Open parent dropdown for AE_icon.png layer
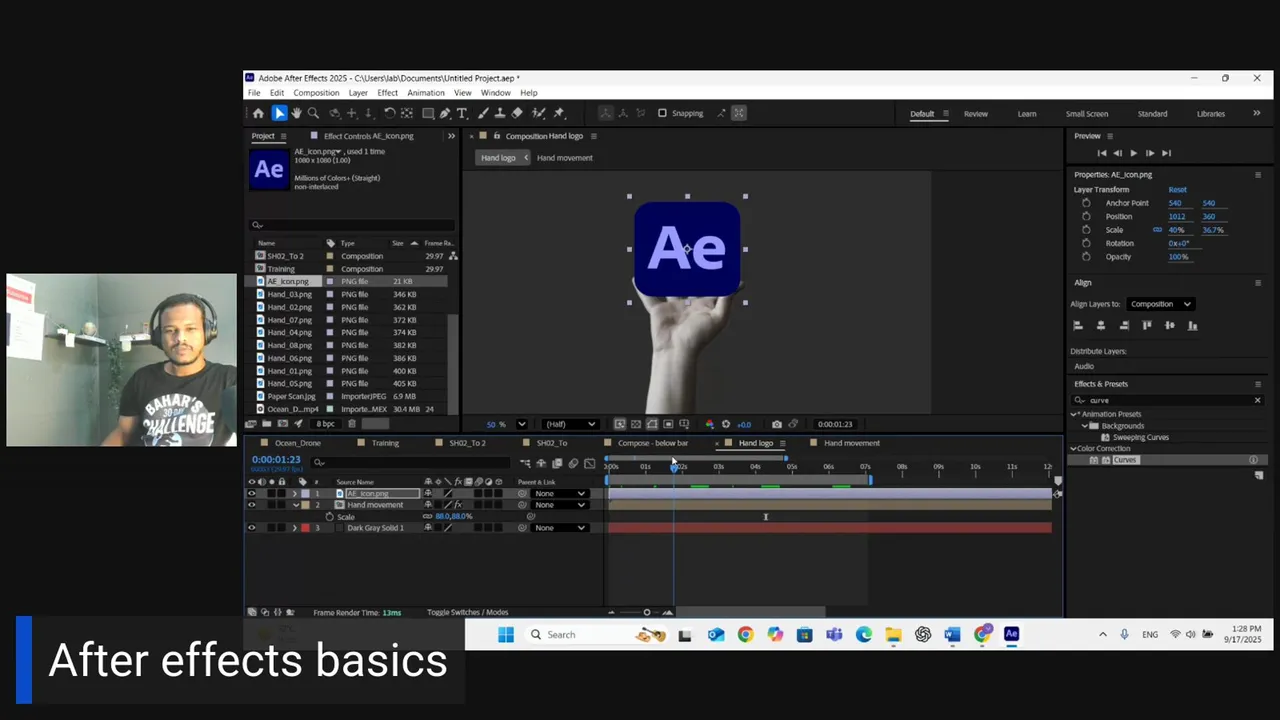Viewport: 1280px width, 720px height. click(x=560, y=493)
